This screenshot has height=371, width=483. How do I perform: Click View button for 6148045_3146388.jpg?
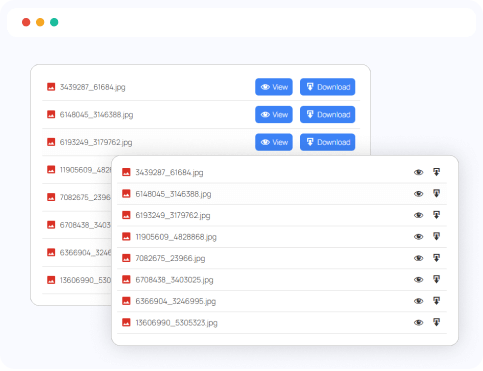[274, 115]
